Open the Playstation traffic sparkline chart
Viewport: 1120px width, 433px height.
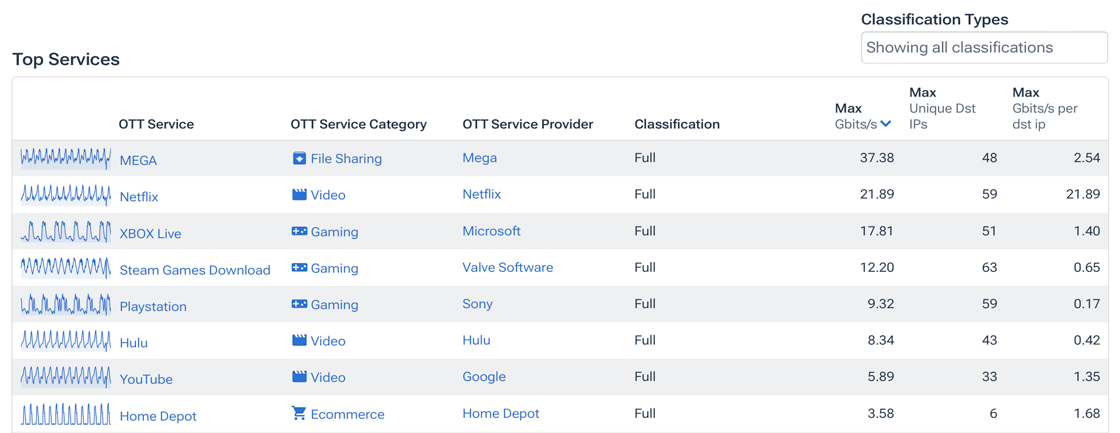click(66, 304)
